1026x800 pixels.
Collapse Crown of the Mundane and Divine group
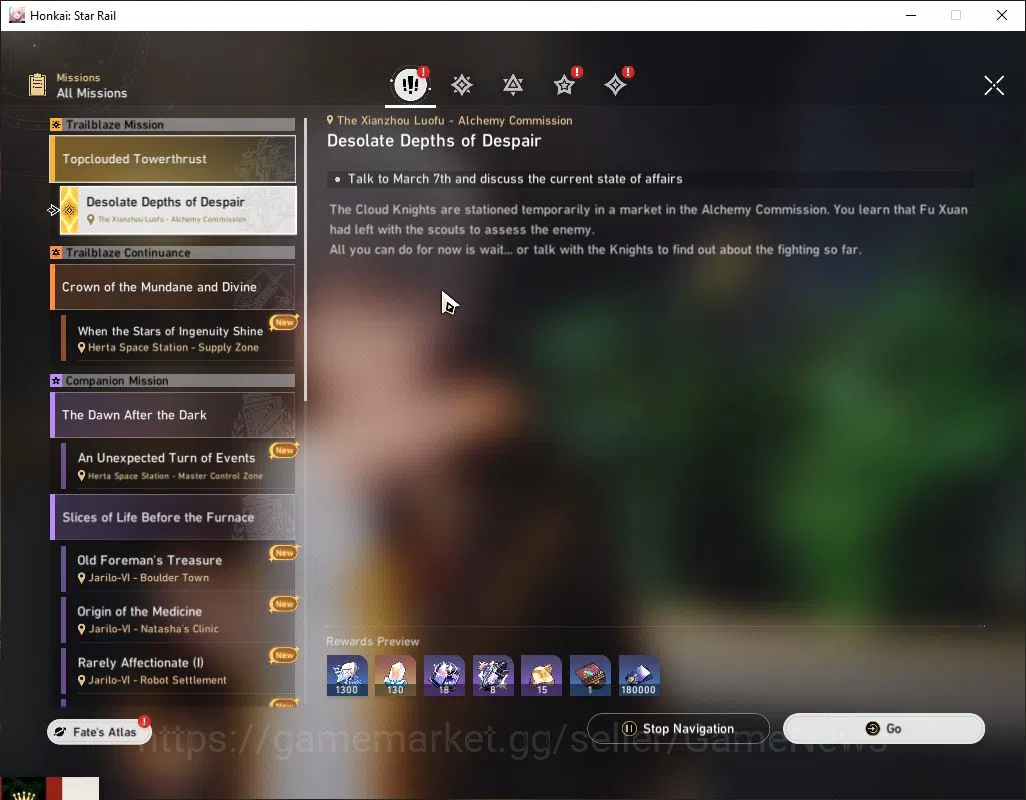(x=173, y=287)
